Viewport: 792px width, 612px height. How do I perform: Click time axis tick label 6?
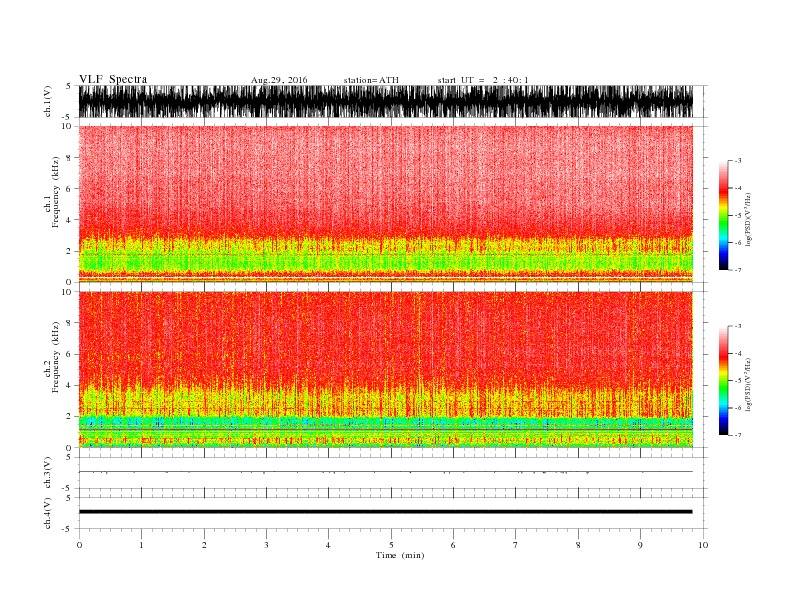(x=453, y=545)
